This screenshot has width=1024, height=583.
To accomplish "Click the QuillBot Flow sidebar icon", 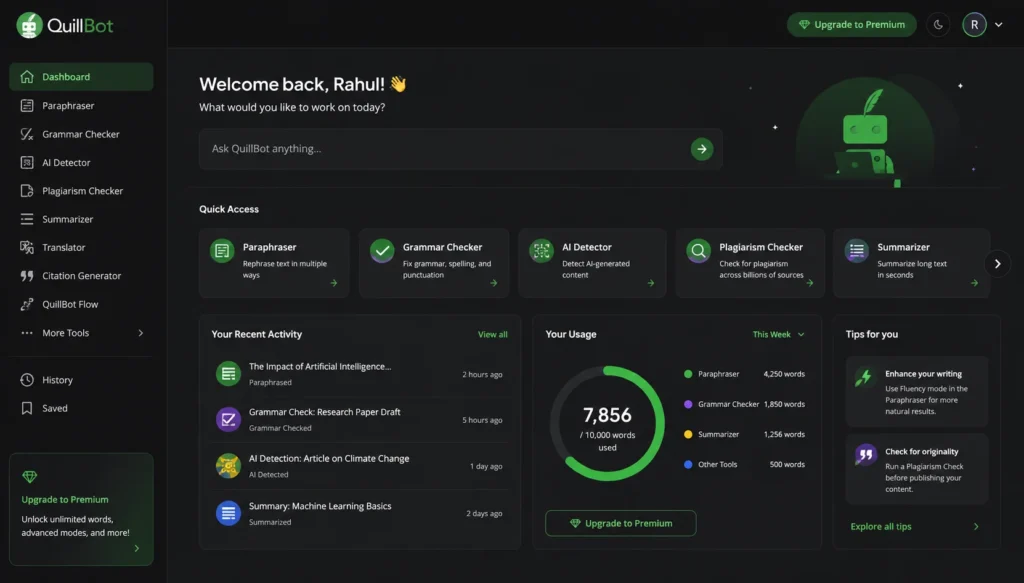I will 27,304.
